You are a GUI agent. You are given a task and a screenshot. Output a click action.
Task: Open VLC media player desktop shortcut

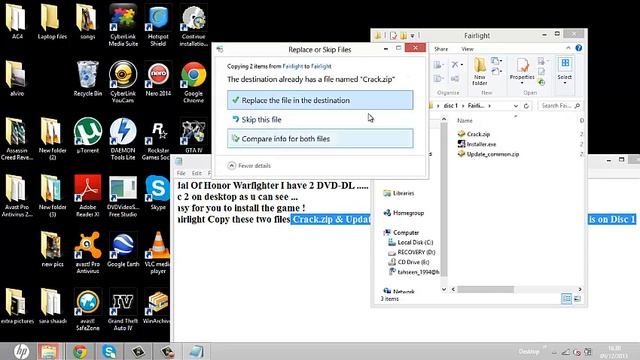(x=158, y=252)
